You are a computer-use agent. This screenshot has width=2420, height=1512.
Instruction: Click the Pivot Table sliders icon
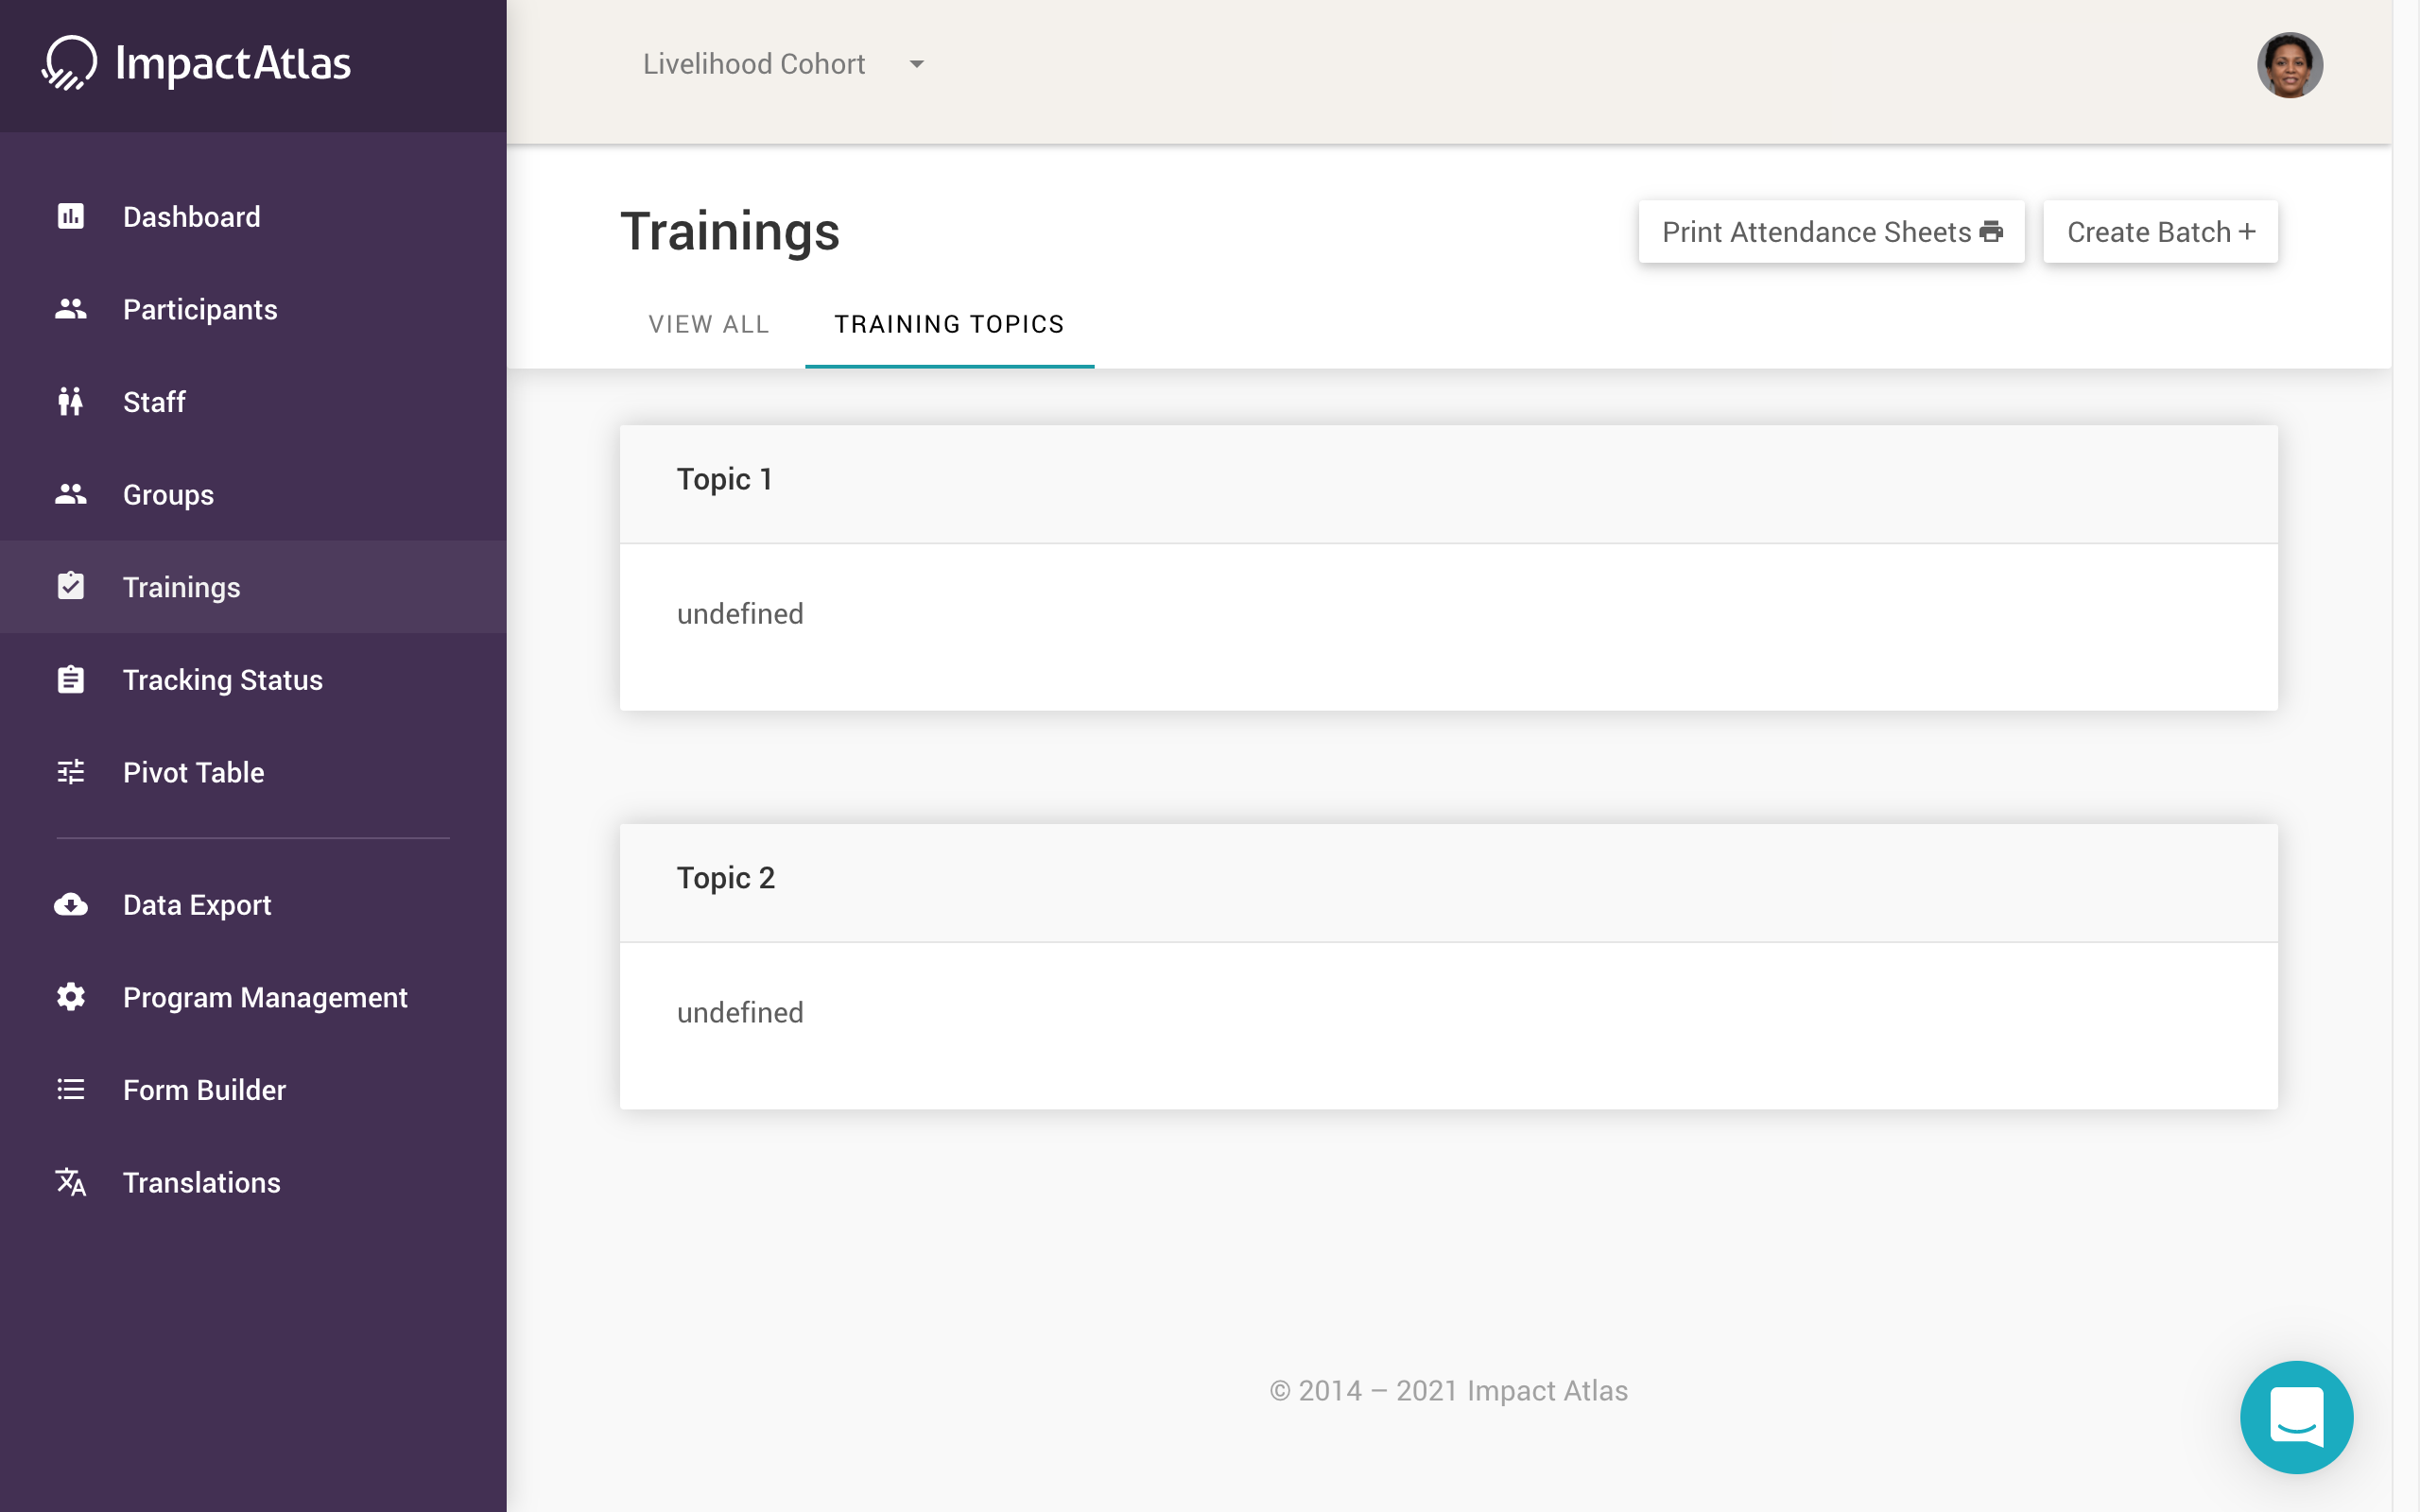coord(70,772)
